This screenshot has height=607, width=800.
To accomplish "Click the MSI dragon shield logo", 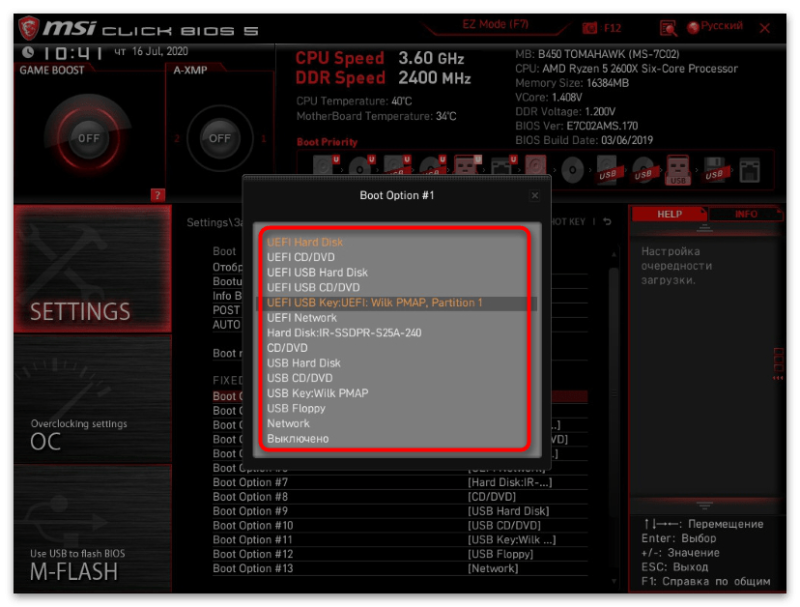I will (29, 28).
